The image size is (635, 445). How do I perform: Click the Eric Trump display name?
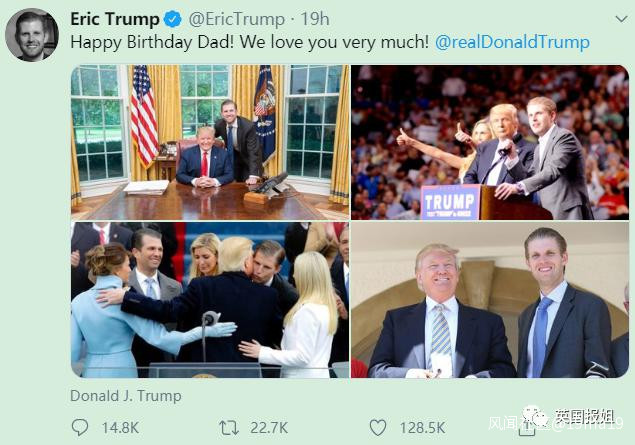point(115,19)
